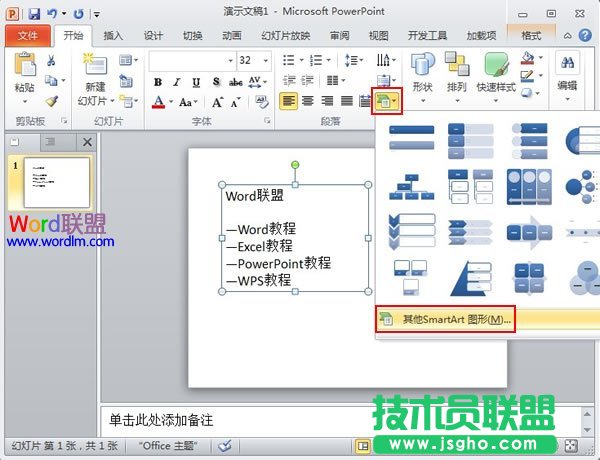Screen dimensions: 600x460
Task: Open the Font Color dropdown arrow
Action: click(171, 102)
